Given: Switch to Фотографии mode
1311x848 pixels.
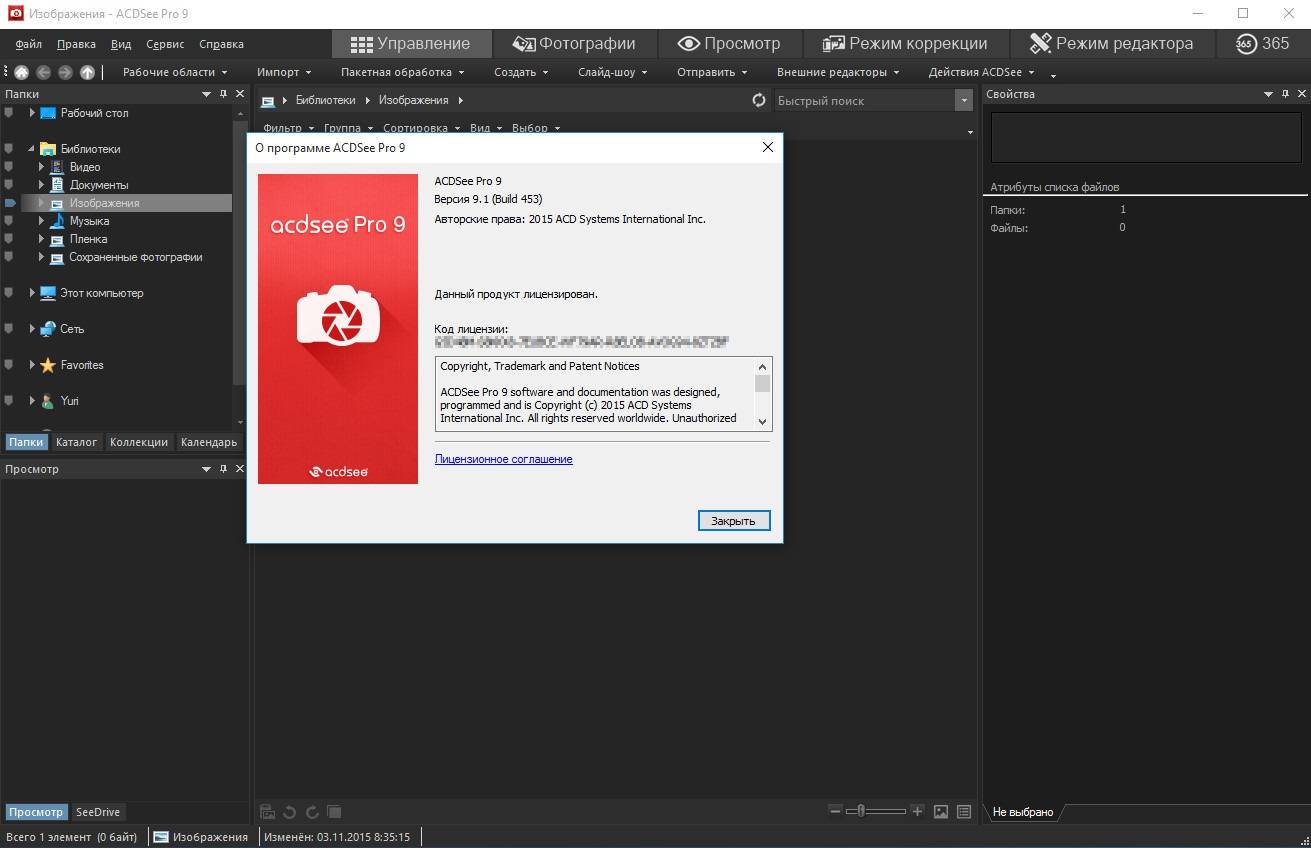Looking at the screenshot, I should point(574,44).
